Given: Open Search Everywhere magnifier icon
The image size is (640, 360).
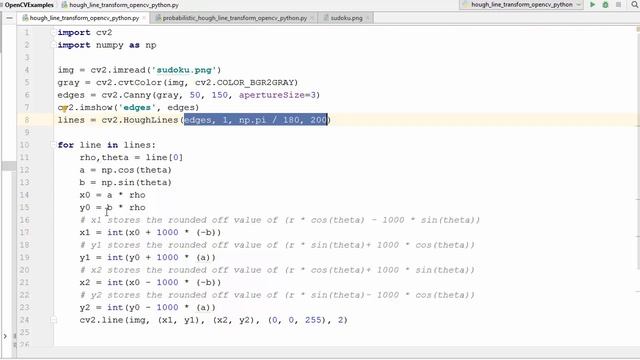Looking at the screenshot, I should (635, 4).
